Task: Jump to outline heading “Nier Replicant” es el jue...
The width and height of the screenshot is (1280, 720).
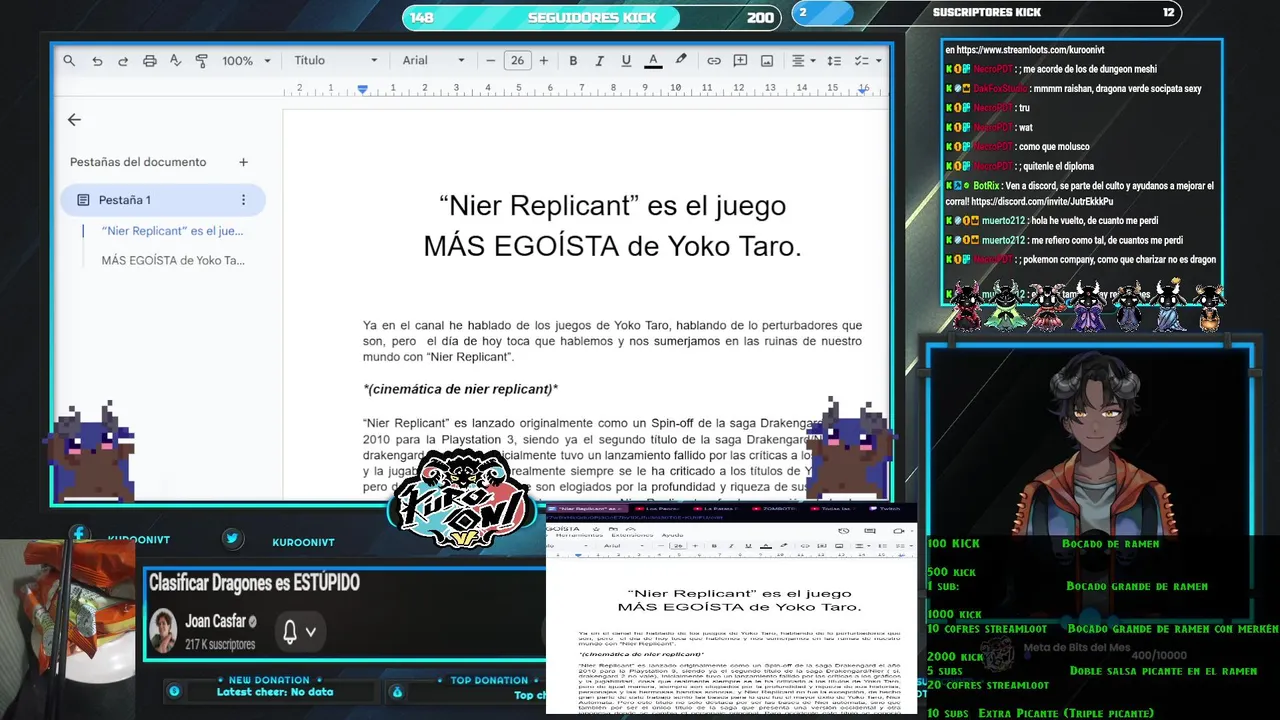Action: pyautogui.click(x=172, y=231)
